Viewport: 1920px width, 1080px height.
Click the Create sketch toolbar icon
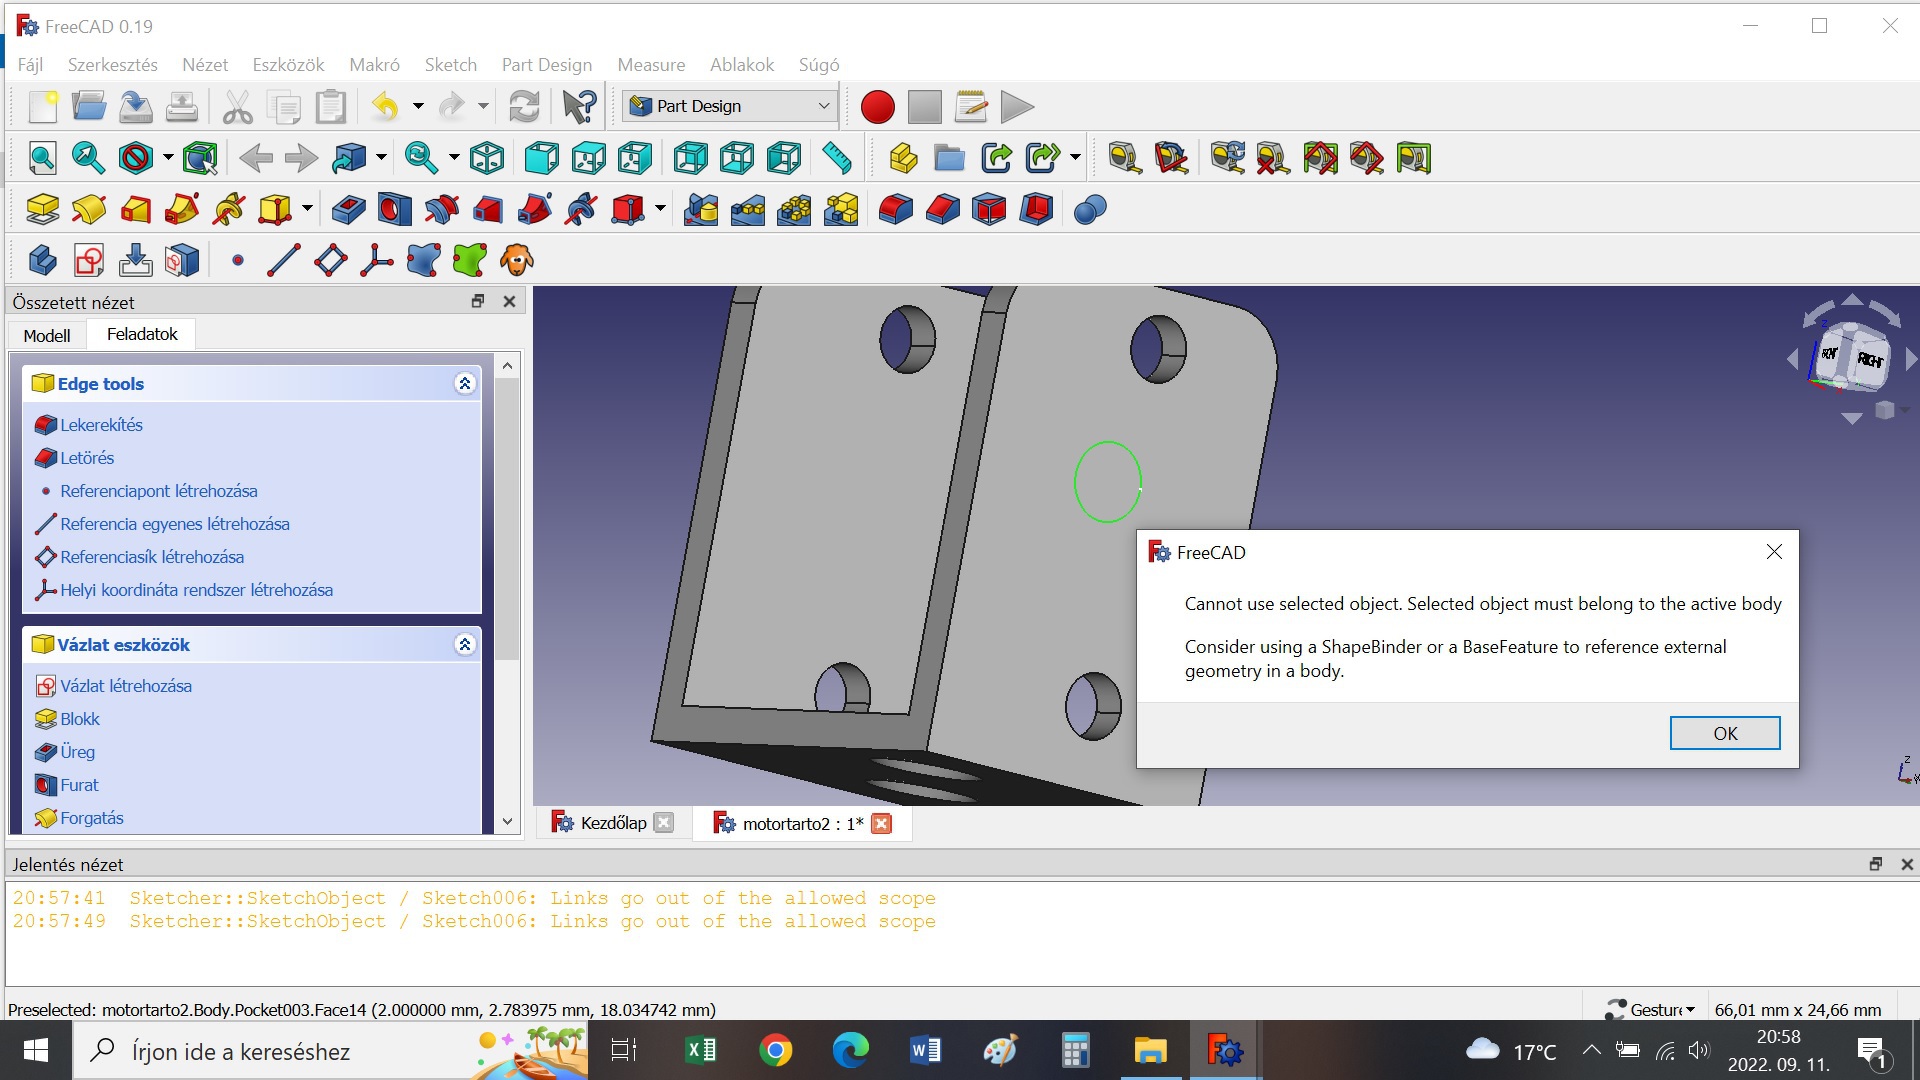coord(89,261)
